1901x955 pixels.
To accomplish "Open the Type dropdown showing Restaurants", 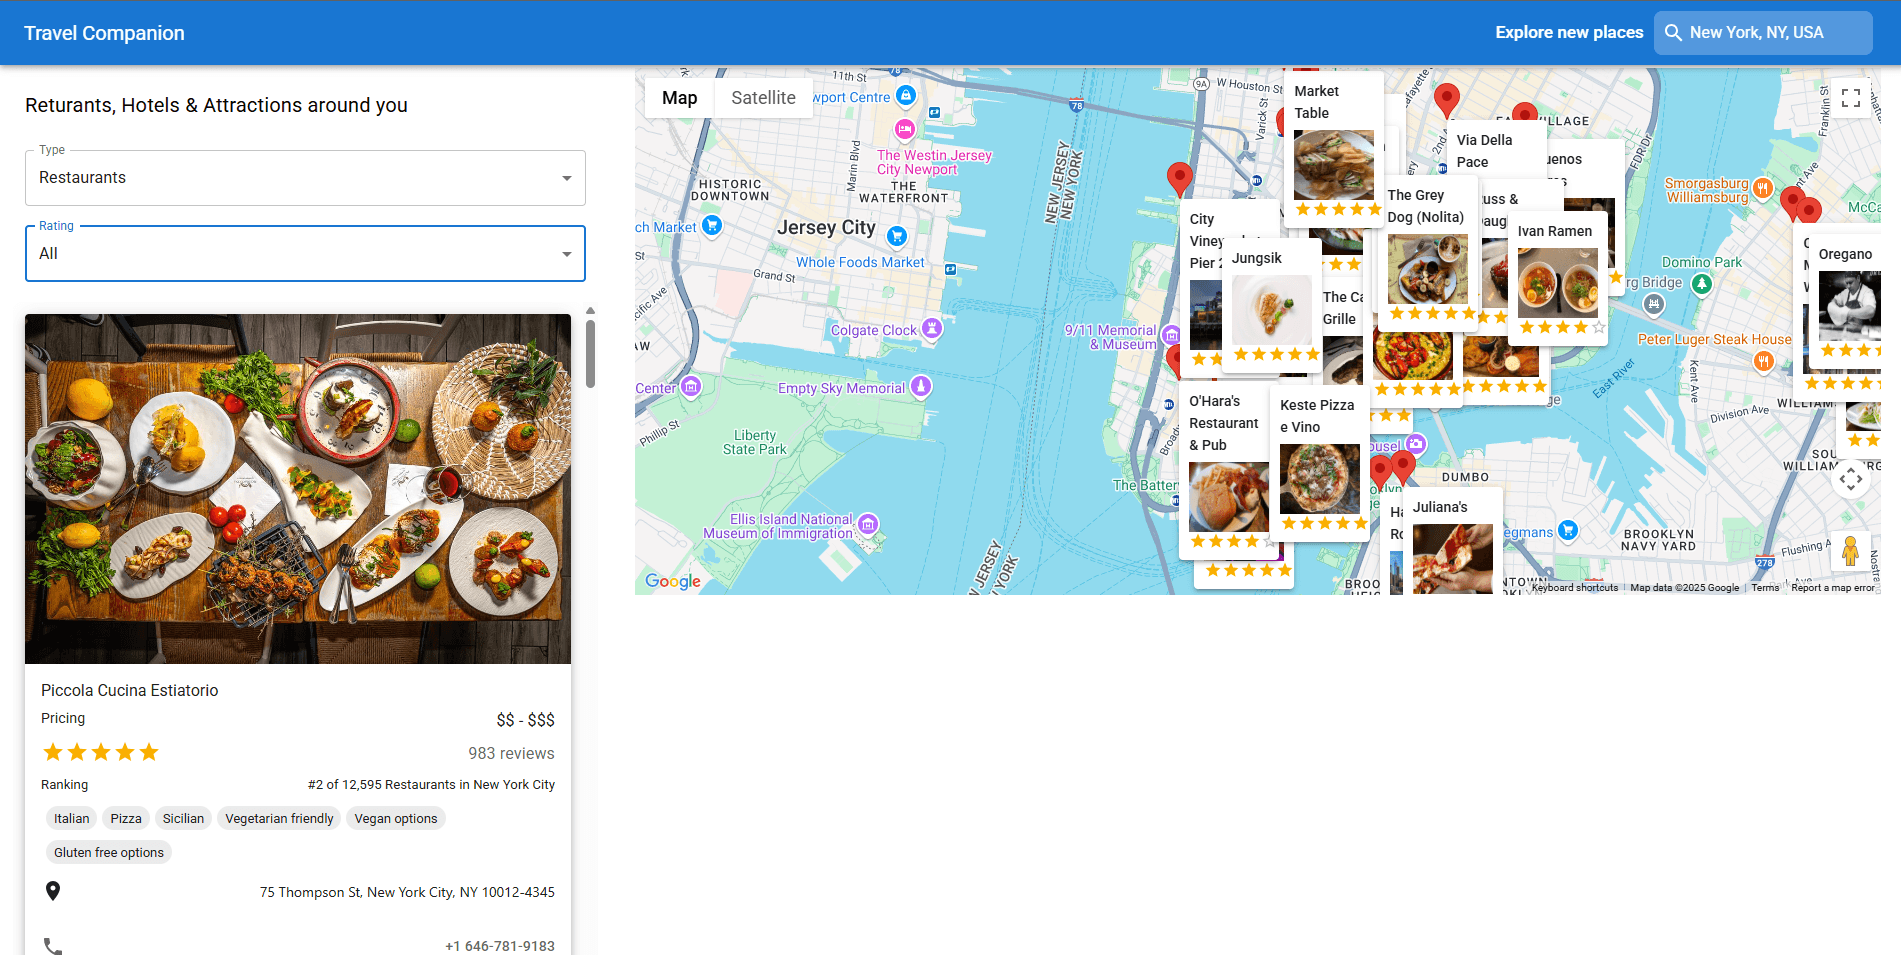I will tap(305, 178).
